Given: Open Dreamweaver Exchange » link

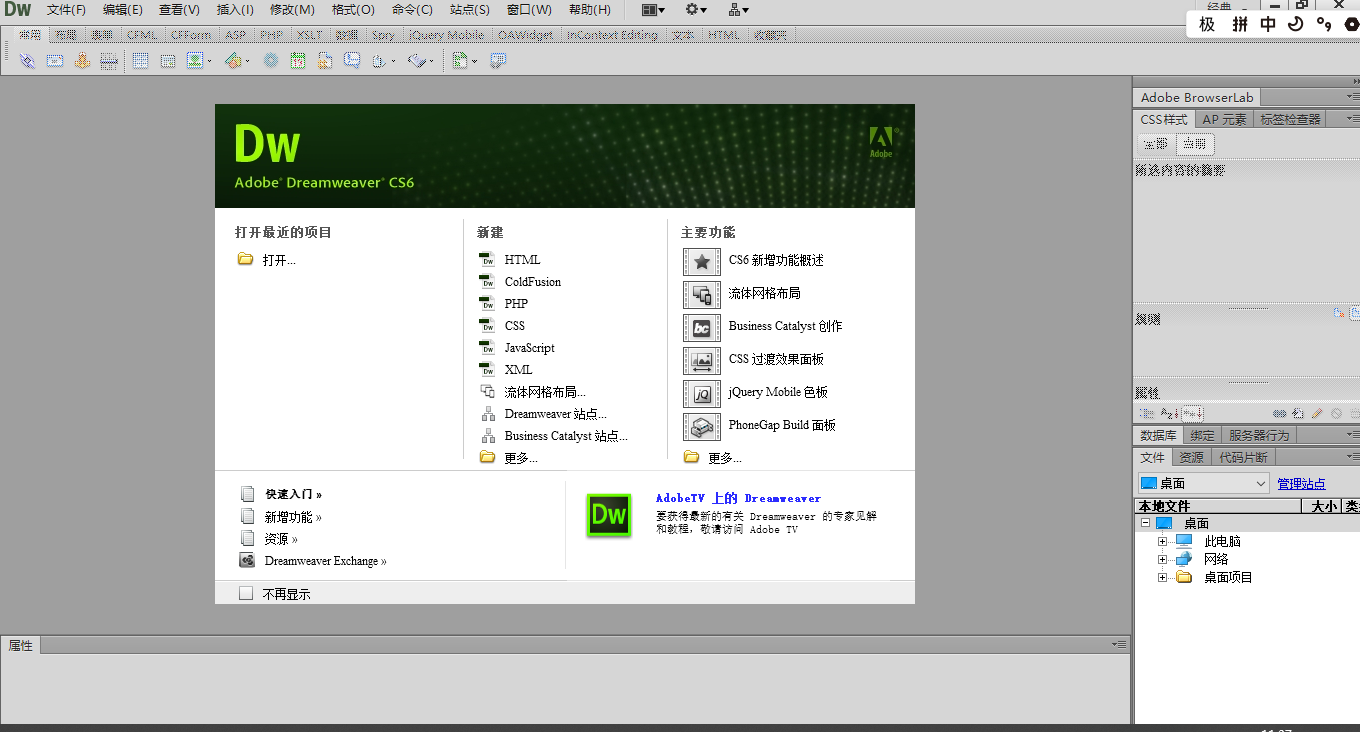Looking at the screenshot, I should pyautogui.click(x=325, y=561).
